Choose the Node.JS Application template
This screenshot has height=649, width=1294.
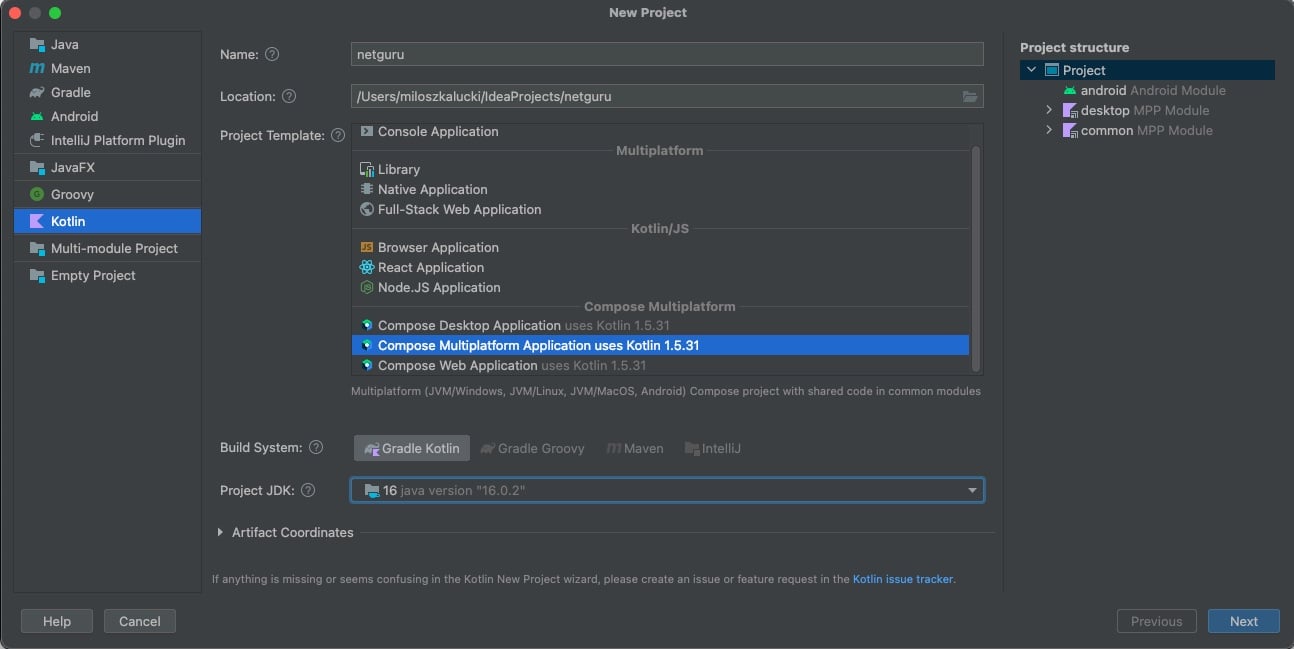pos(437,287)
